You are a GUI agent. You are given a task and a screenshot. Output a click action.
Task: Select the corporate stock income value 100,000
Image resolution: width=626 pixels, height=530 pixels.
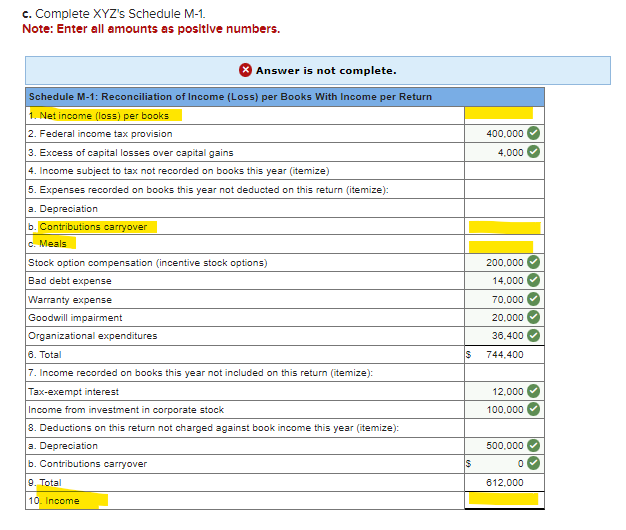pyautogui.click(x=505, y=409)
